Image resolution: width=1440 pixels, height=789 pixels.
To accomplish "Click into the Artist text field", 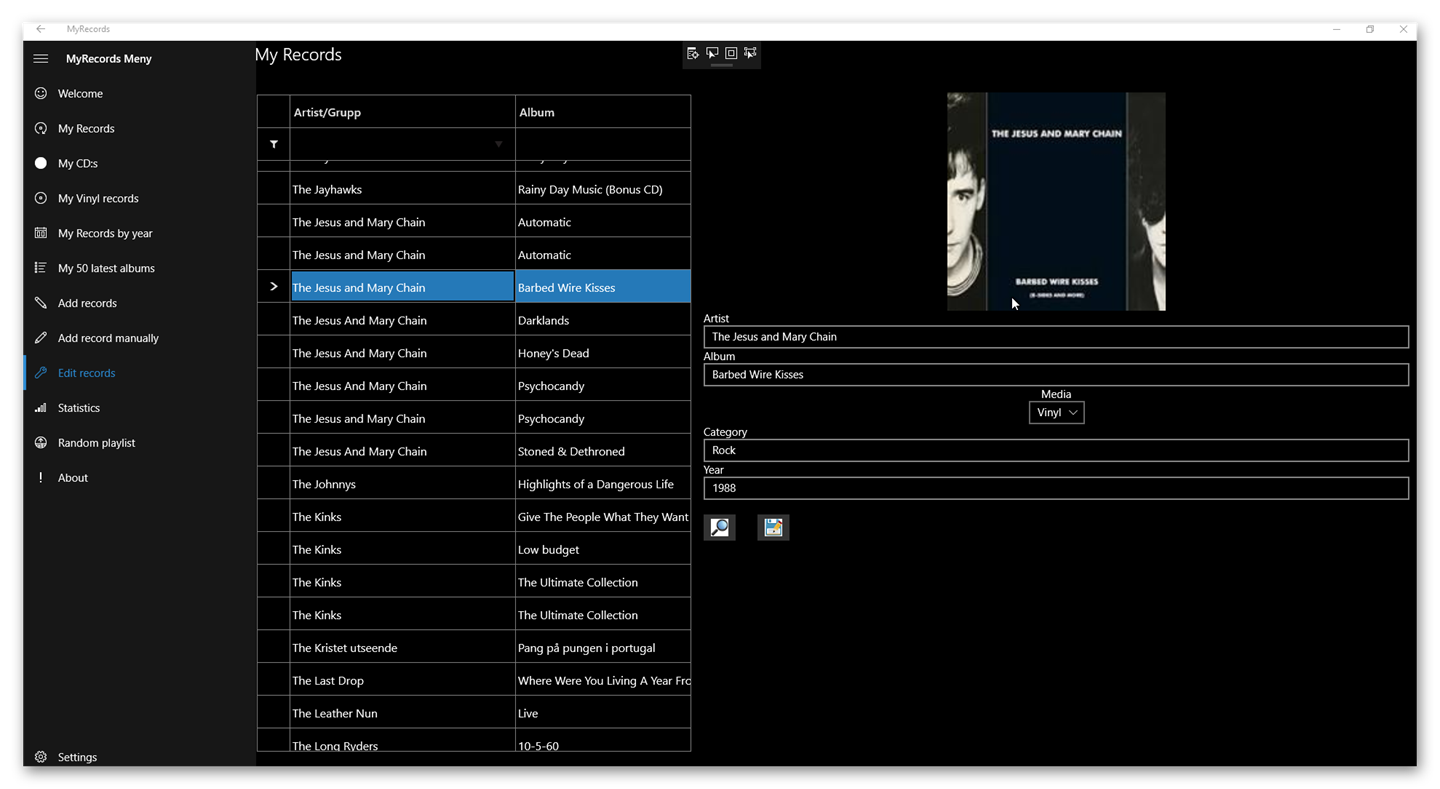I will point(1056,337).
